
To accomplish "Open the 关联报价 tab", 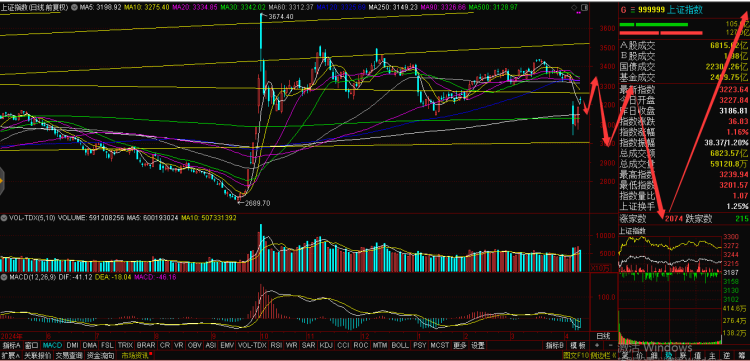I will point(37,356).
